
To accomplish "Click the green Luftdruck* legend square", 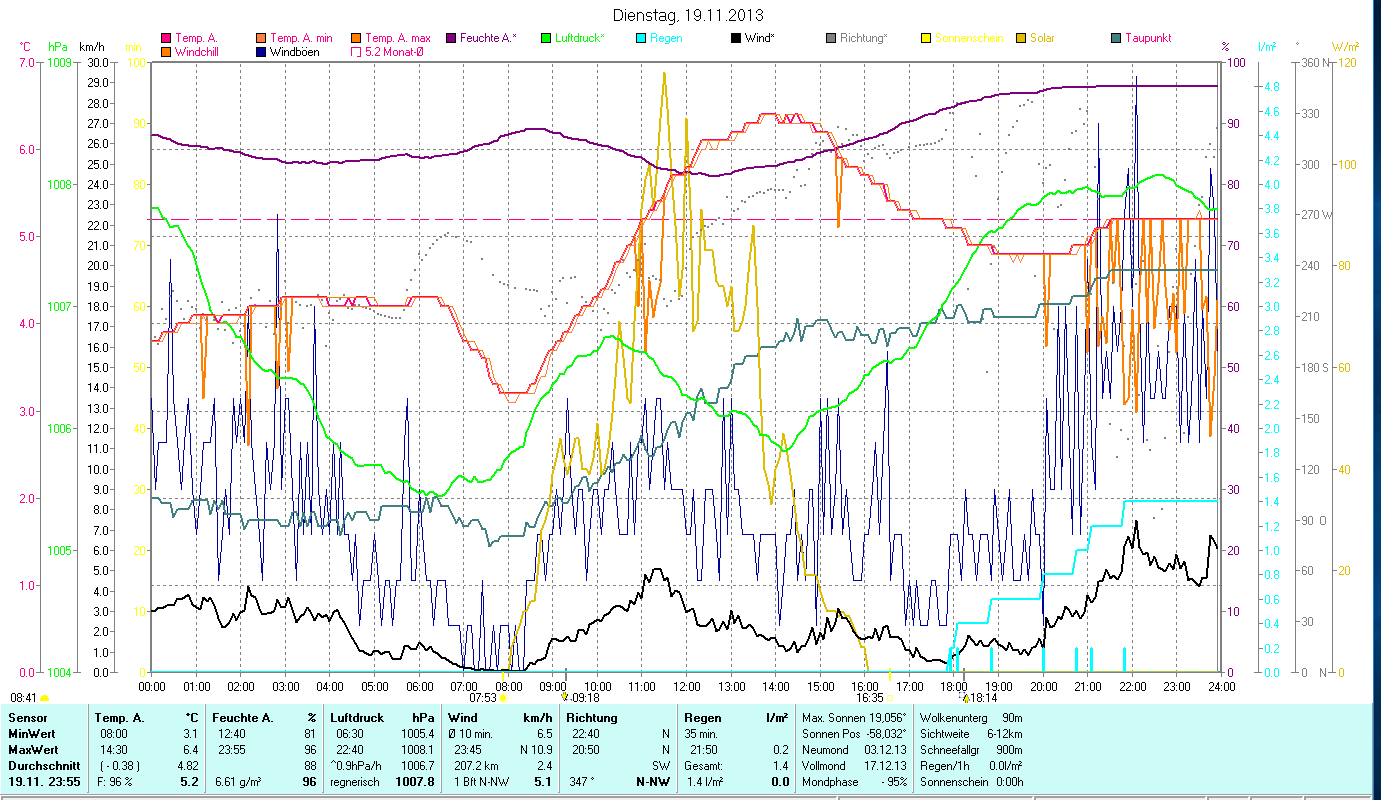I will click(546, 38).
